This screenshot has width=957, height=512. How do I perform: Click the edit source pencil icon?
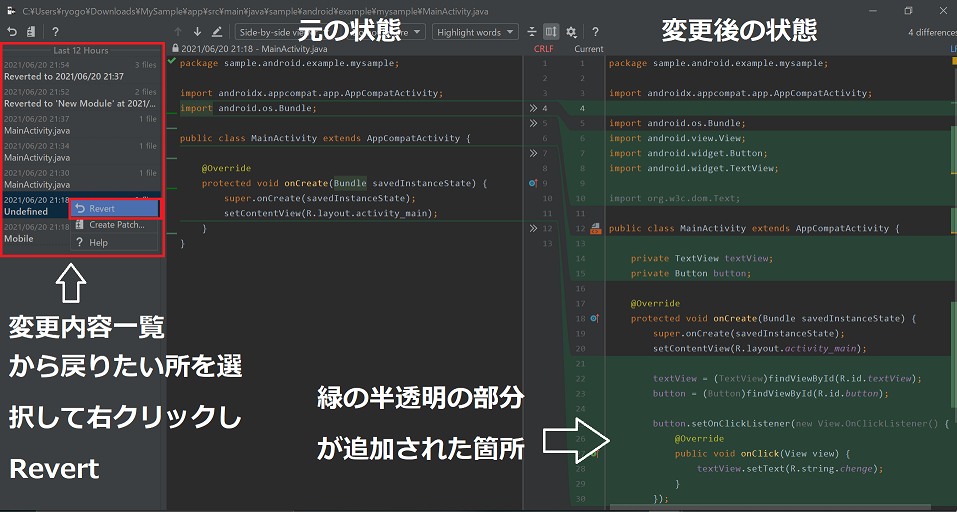coord(217,32)
